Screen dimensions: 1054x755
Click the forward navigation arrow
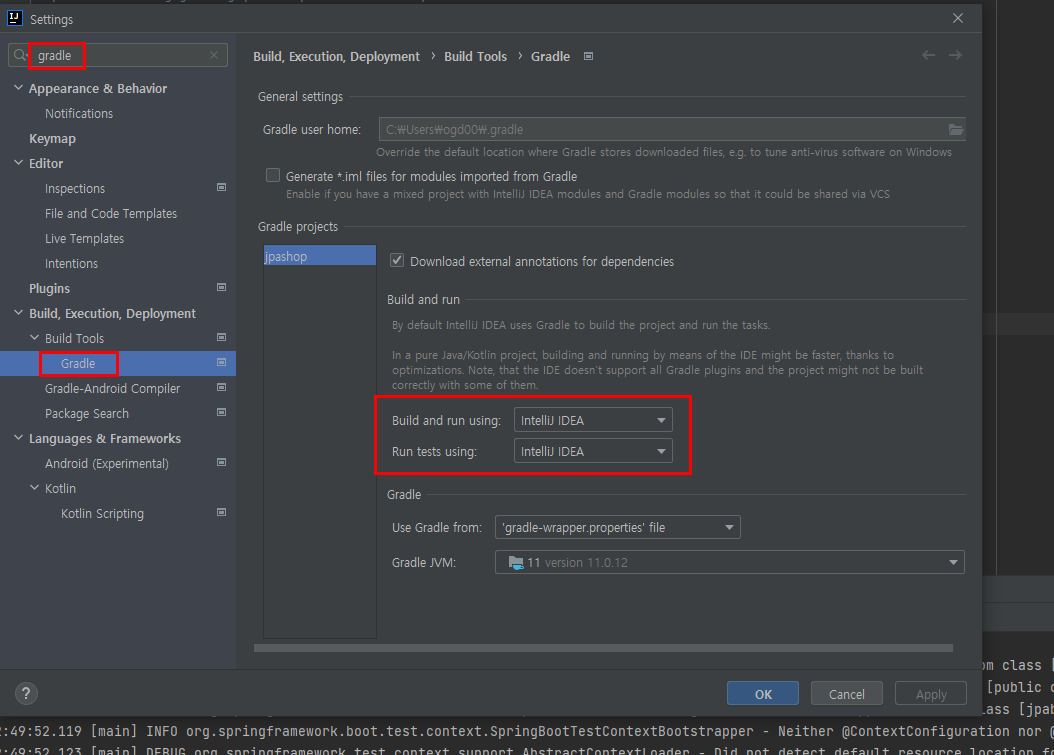point(955,55)
